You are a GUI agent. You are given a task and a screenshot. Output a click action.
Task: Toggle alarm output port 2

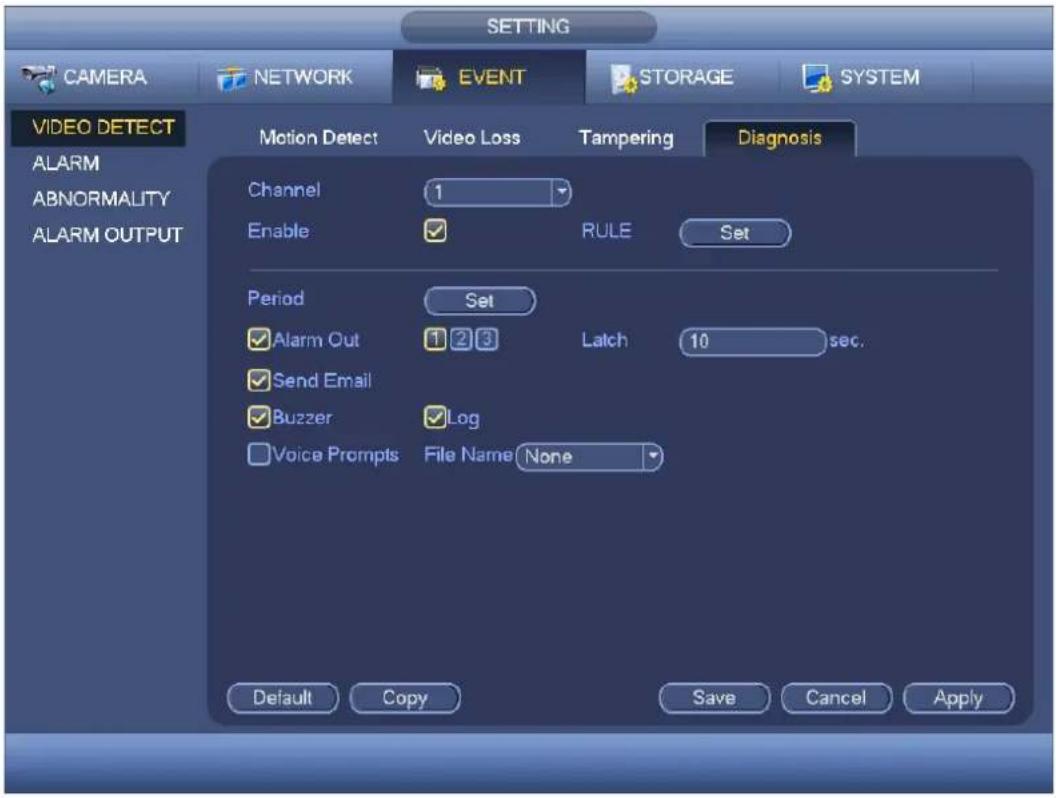point(461,339)
